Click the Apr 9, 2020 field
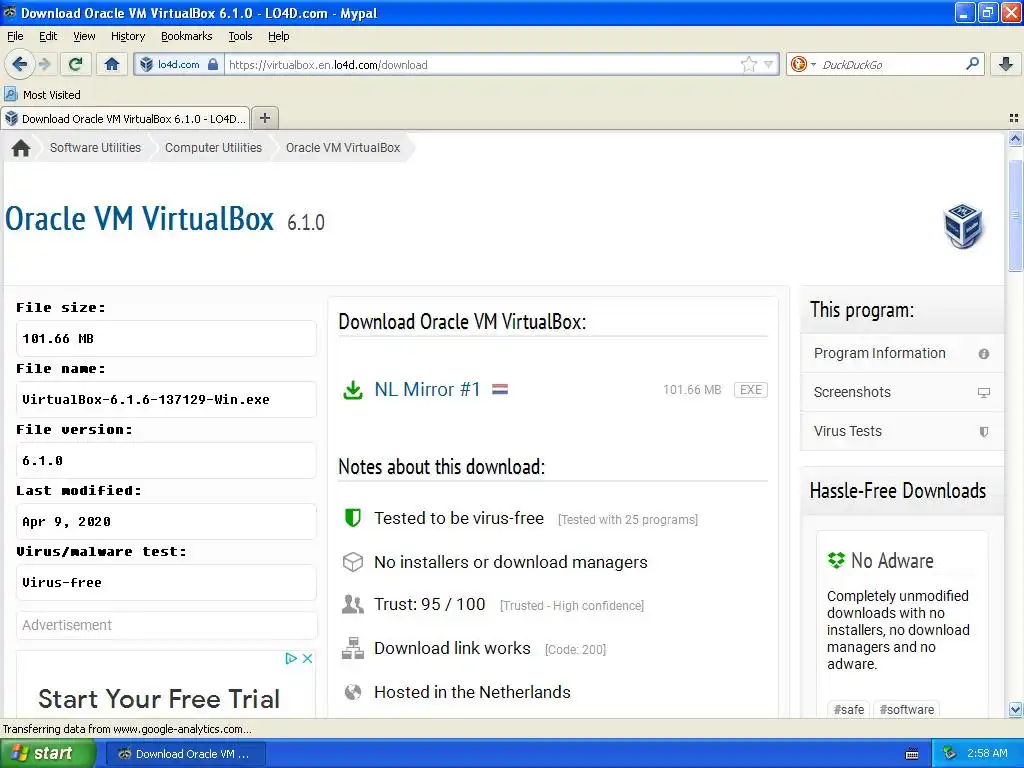The height and width of the screenshot is (768, 1024). (166, 521)
